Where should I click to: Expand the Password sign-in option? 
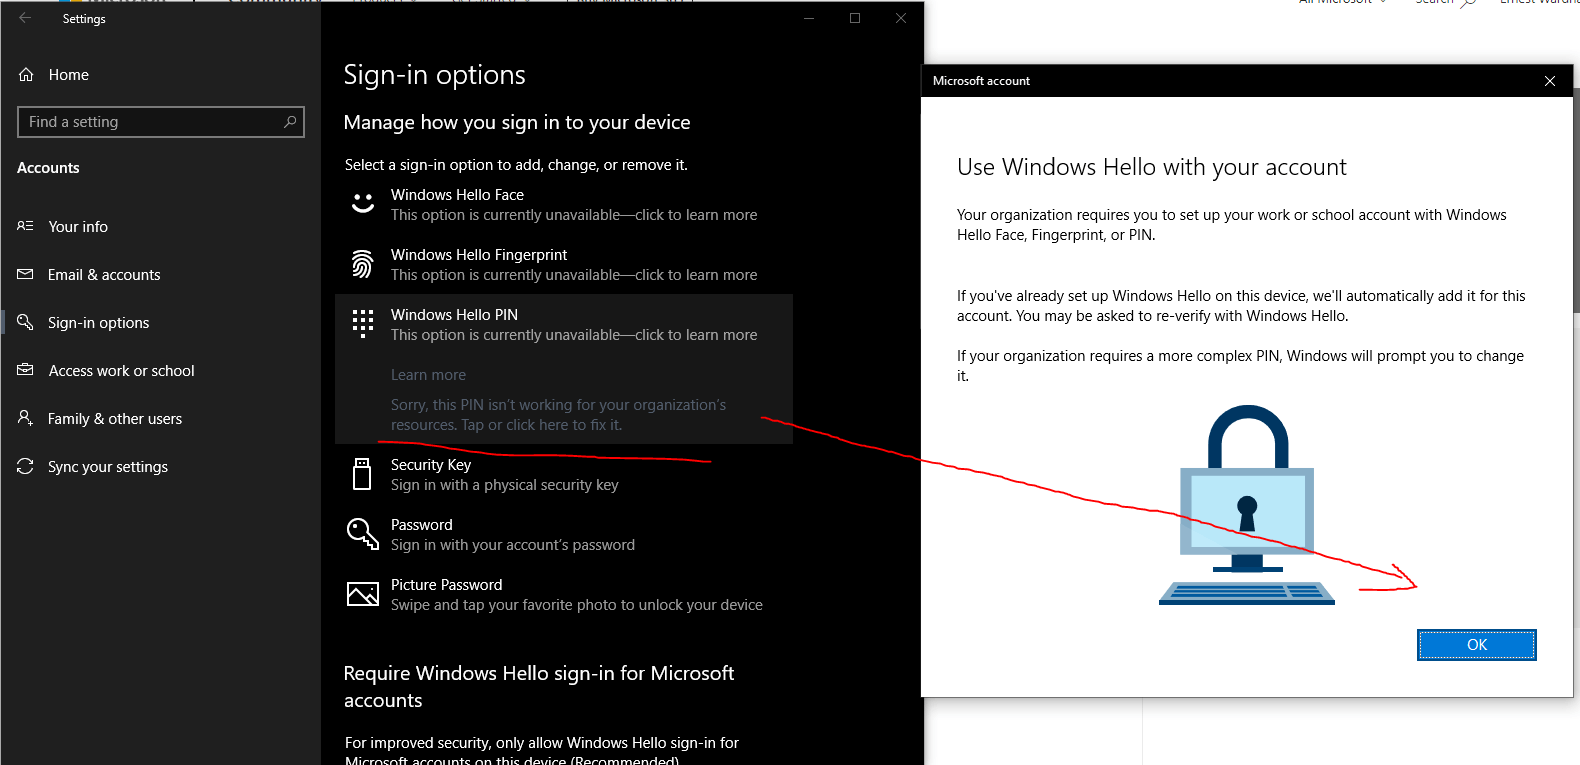pos(564,534)
